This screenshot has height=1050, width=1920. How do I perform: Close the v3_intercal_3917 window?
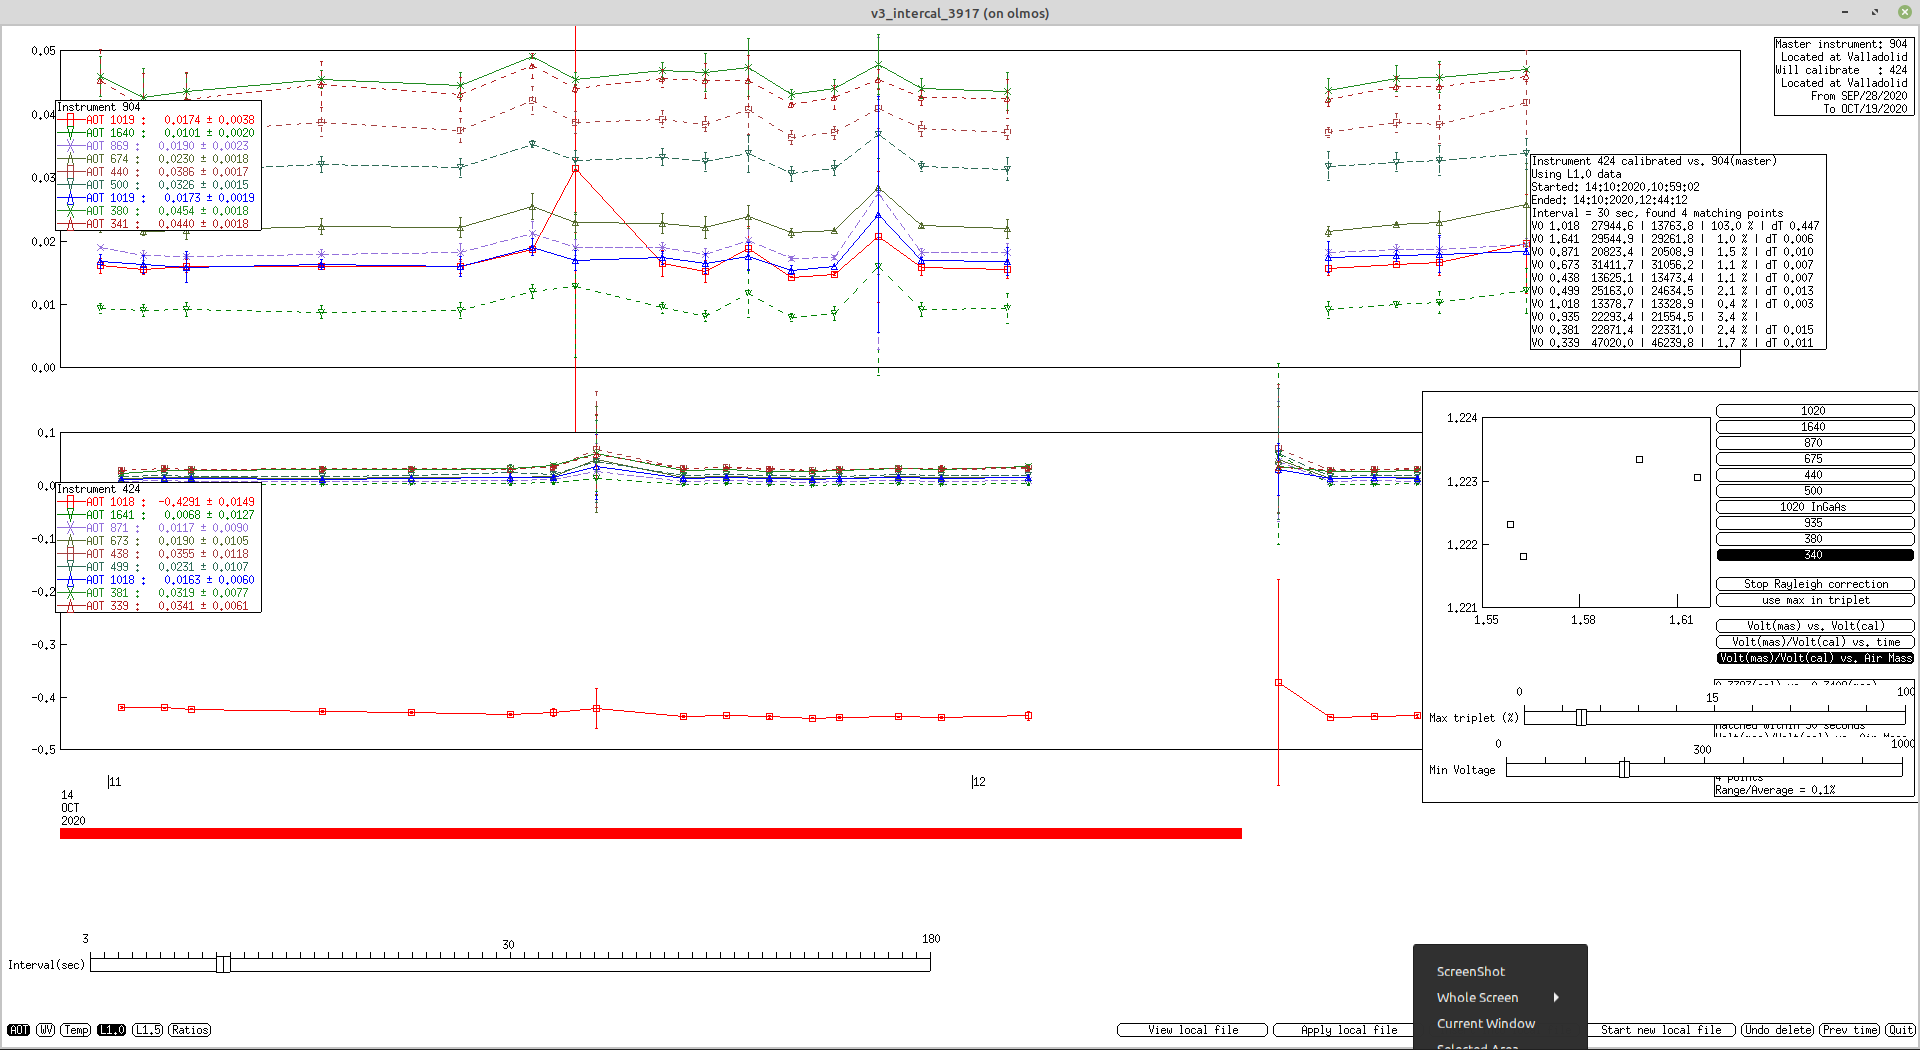[x=1905, y=12]
